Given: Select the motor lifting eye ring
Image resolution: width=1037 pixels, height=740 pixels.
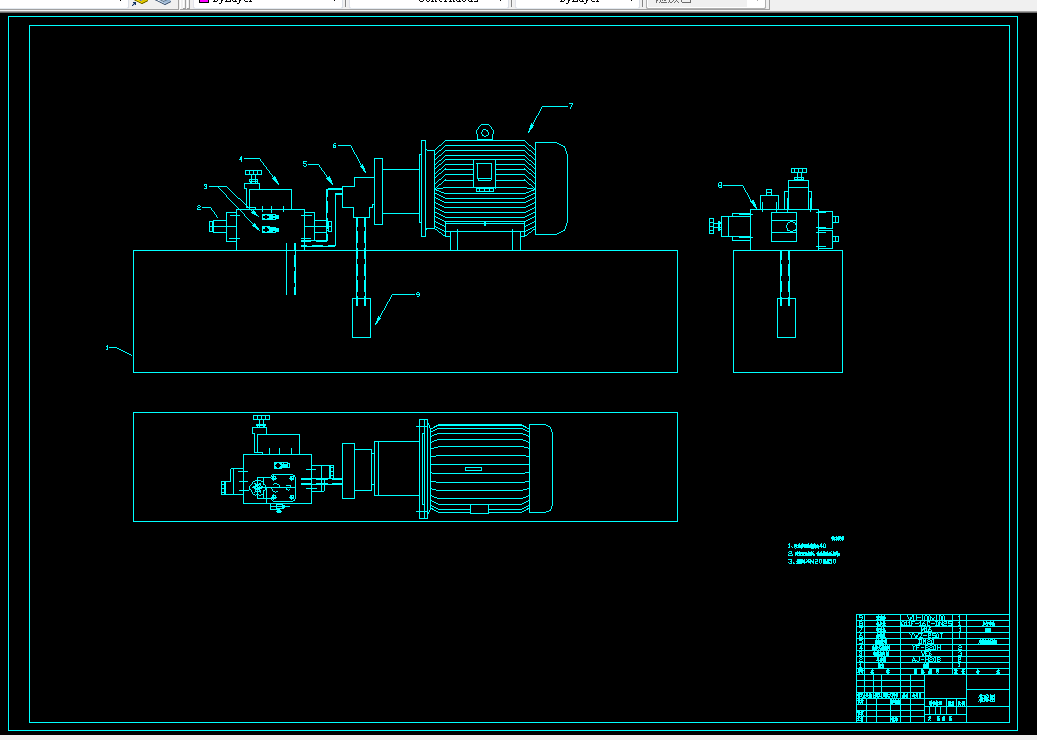Looking at the screenshot, I should (x=485, y=132).
